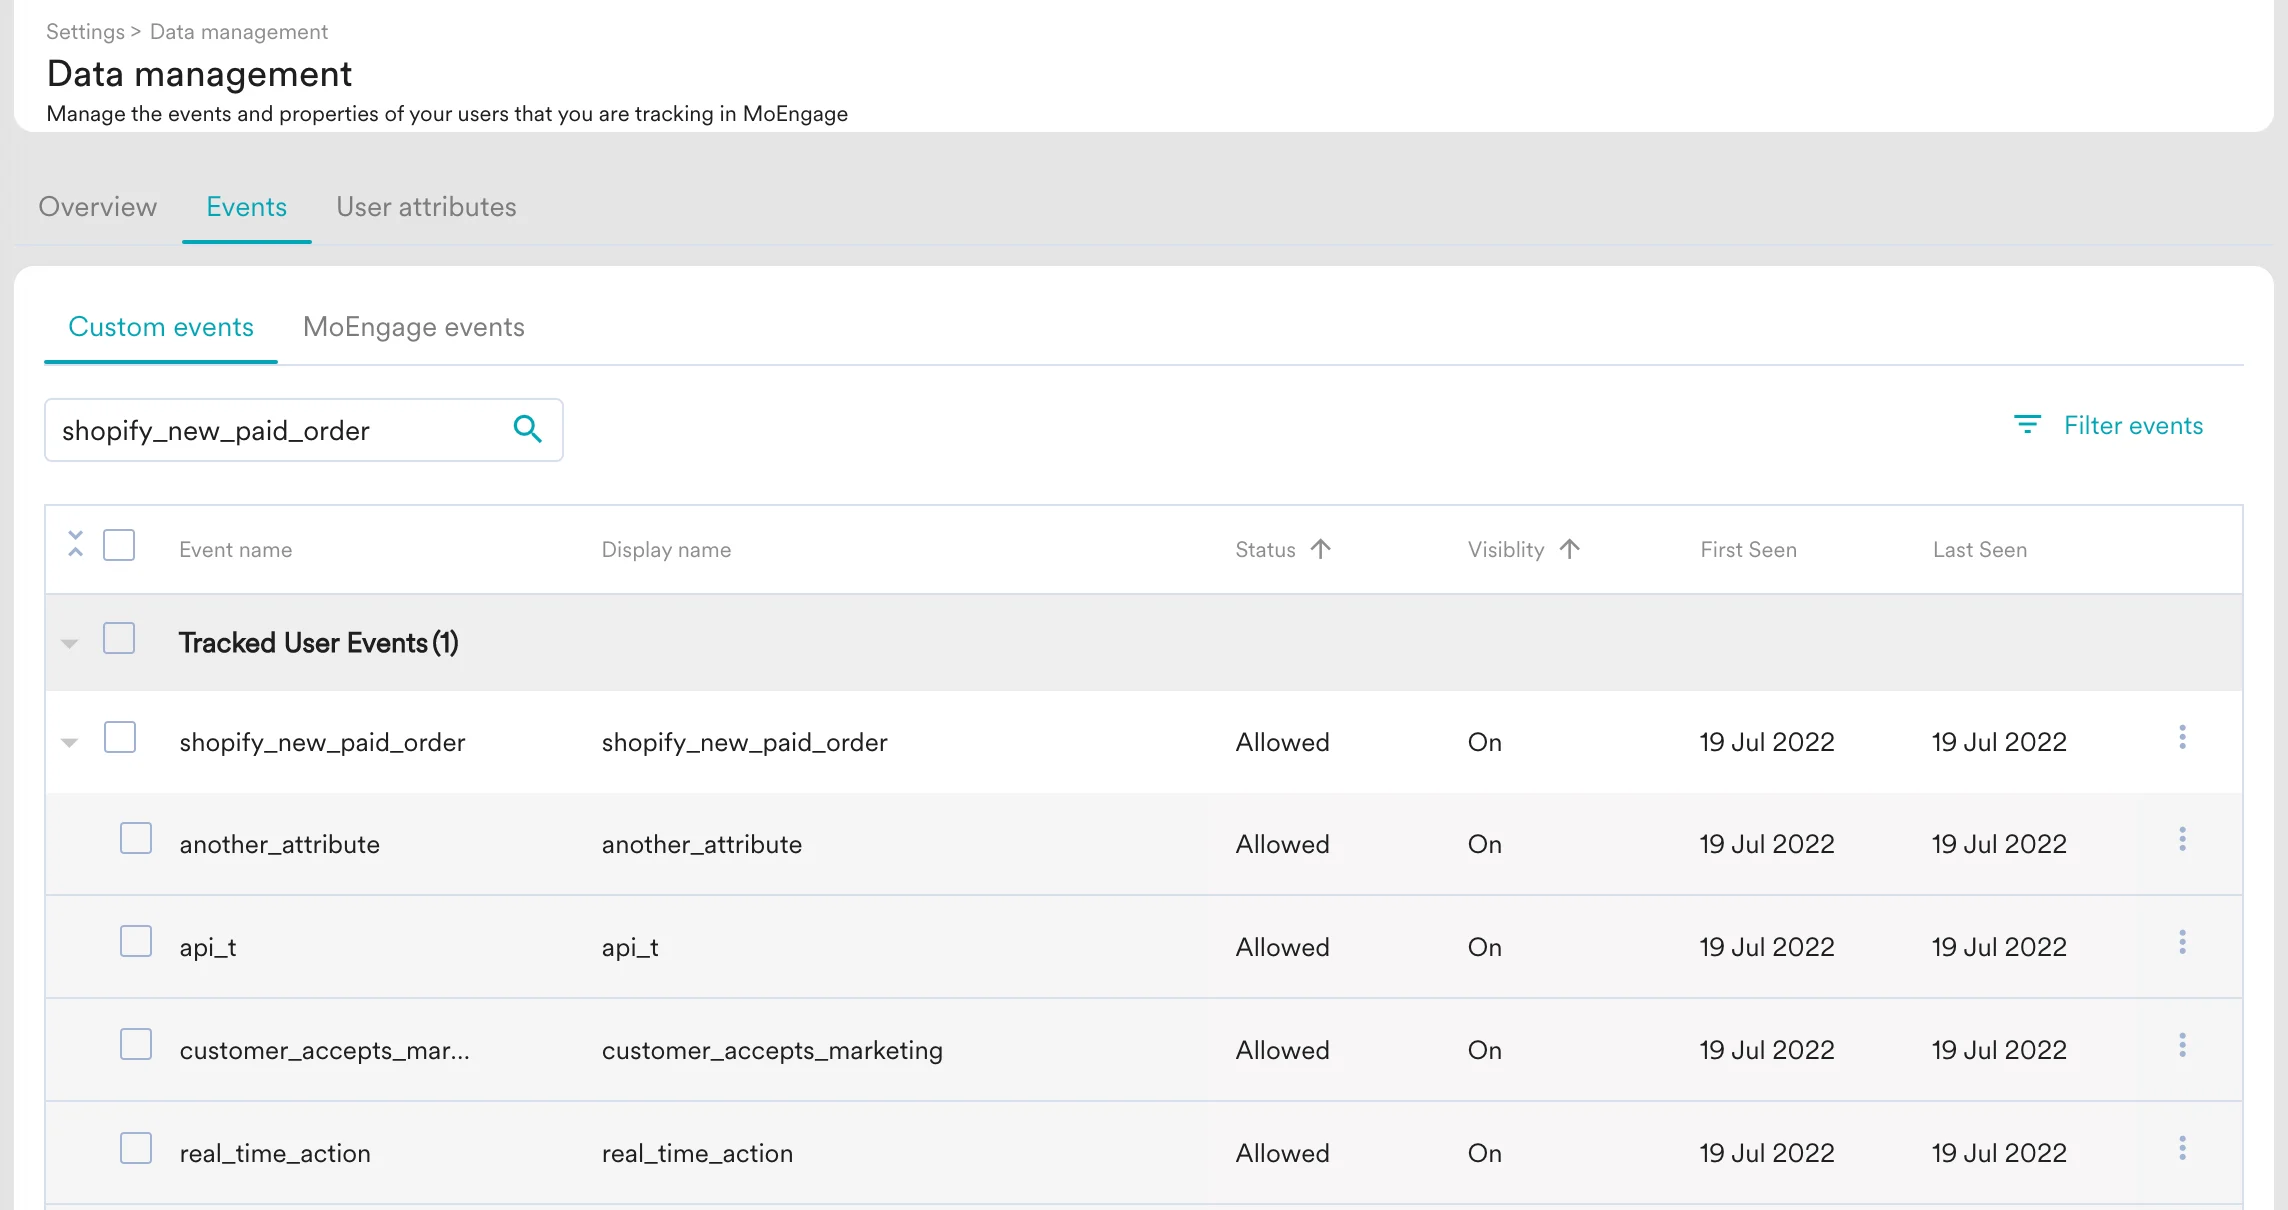Sort by Status arrow icon
The width and height of the screenshot is (2288, 1210).
1320,549
